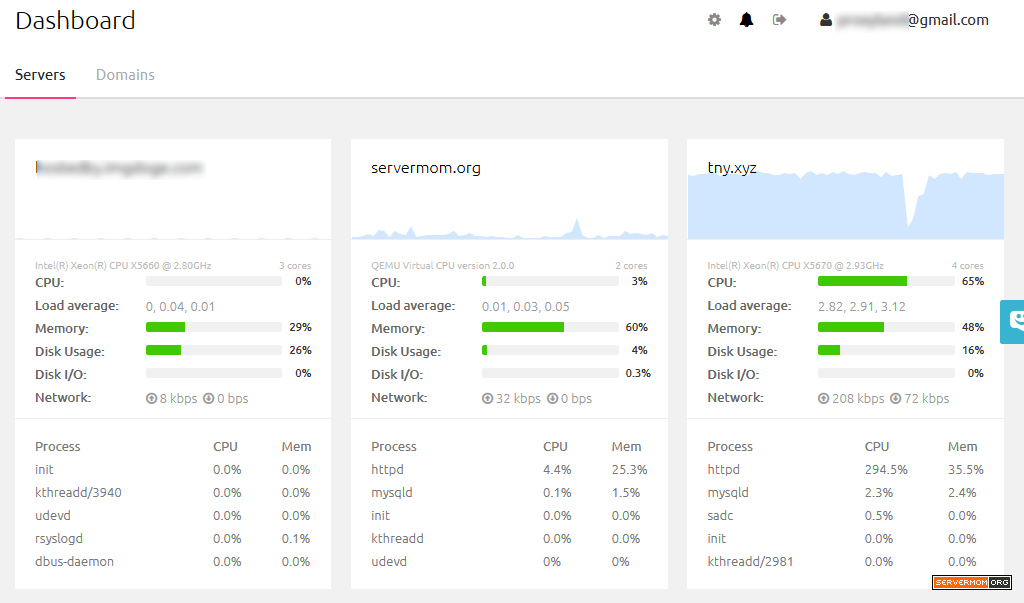Image resolution: width=1024 pixels, height=603 pixels.
Task: Click download arrow icon beside 72 kbps
Action: (895, 399)
